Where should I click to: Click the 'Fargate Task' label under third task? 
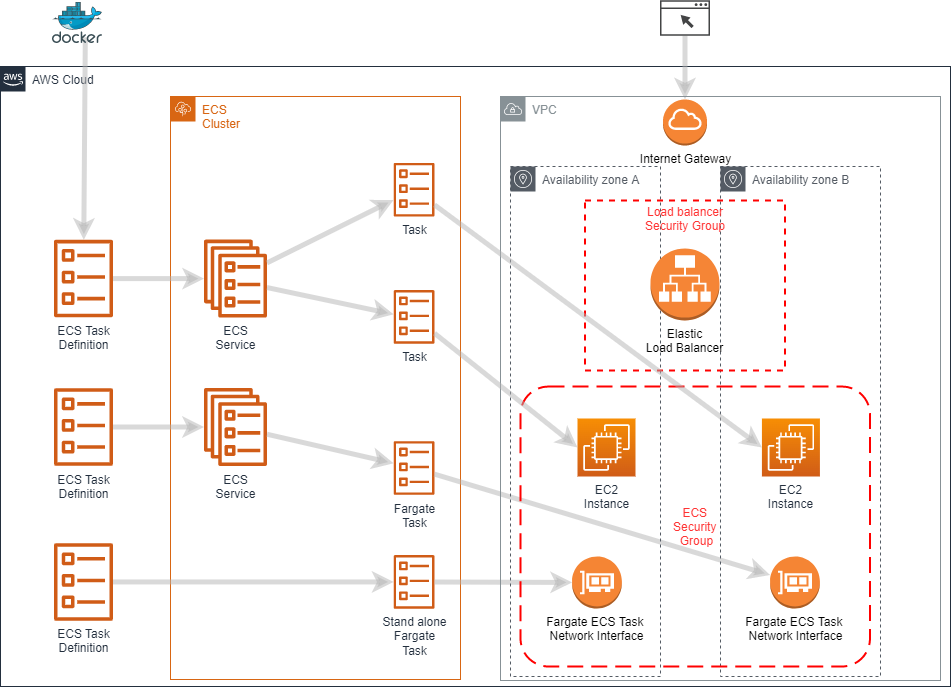tap(414, 516)
